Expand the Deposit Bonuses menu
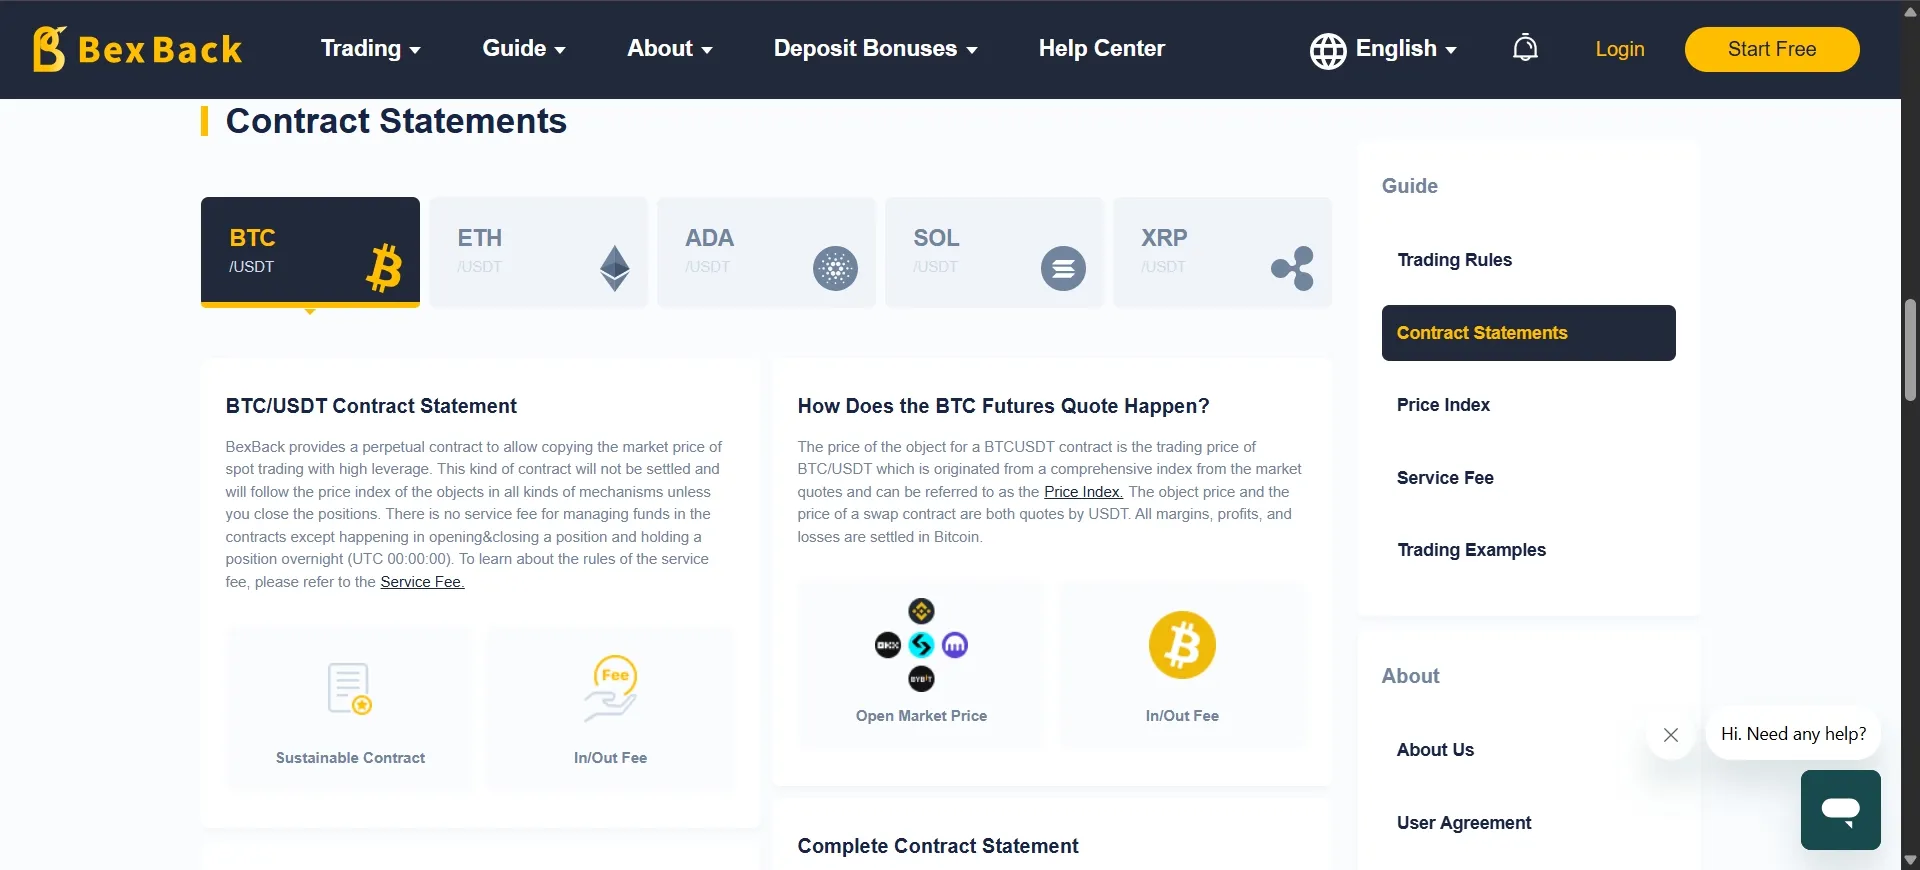Viewport: 1920px width, 870px height. tap(876, 49)
